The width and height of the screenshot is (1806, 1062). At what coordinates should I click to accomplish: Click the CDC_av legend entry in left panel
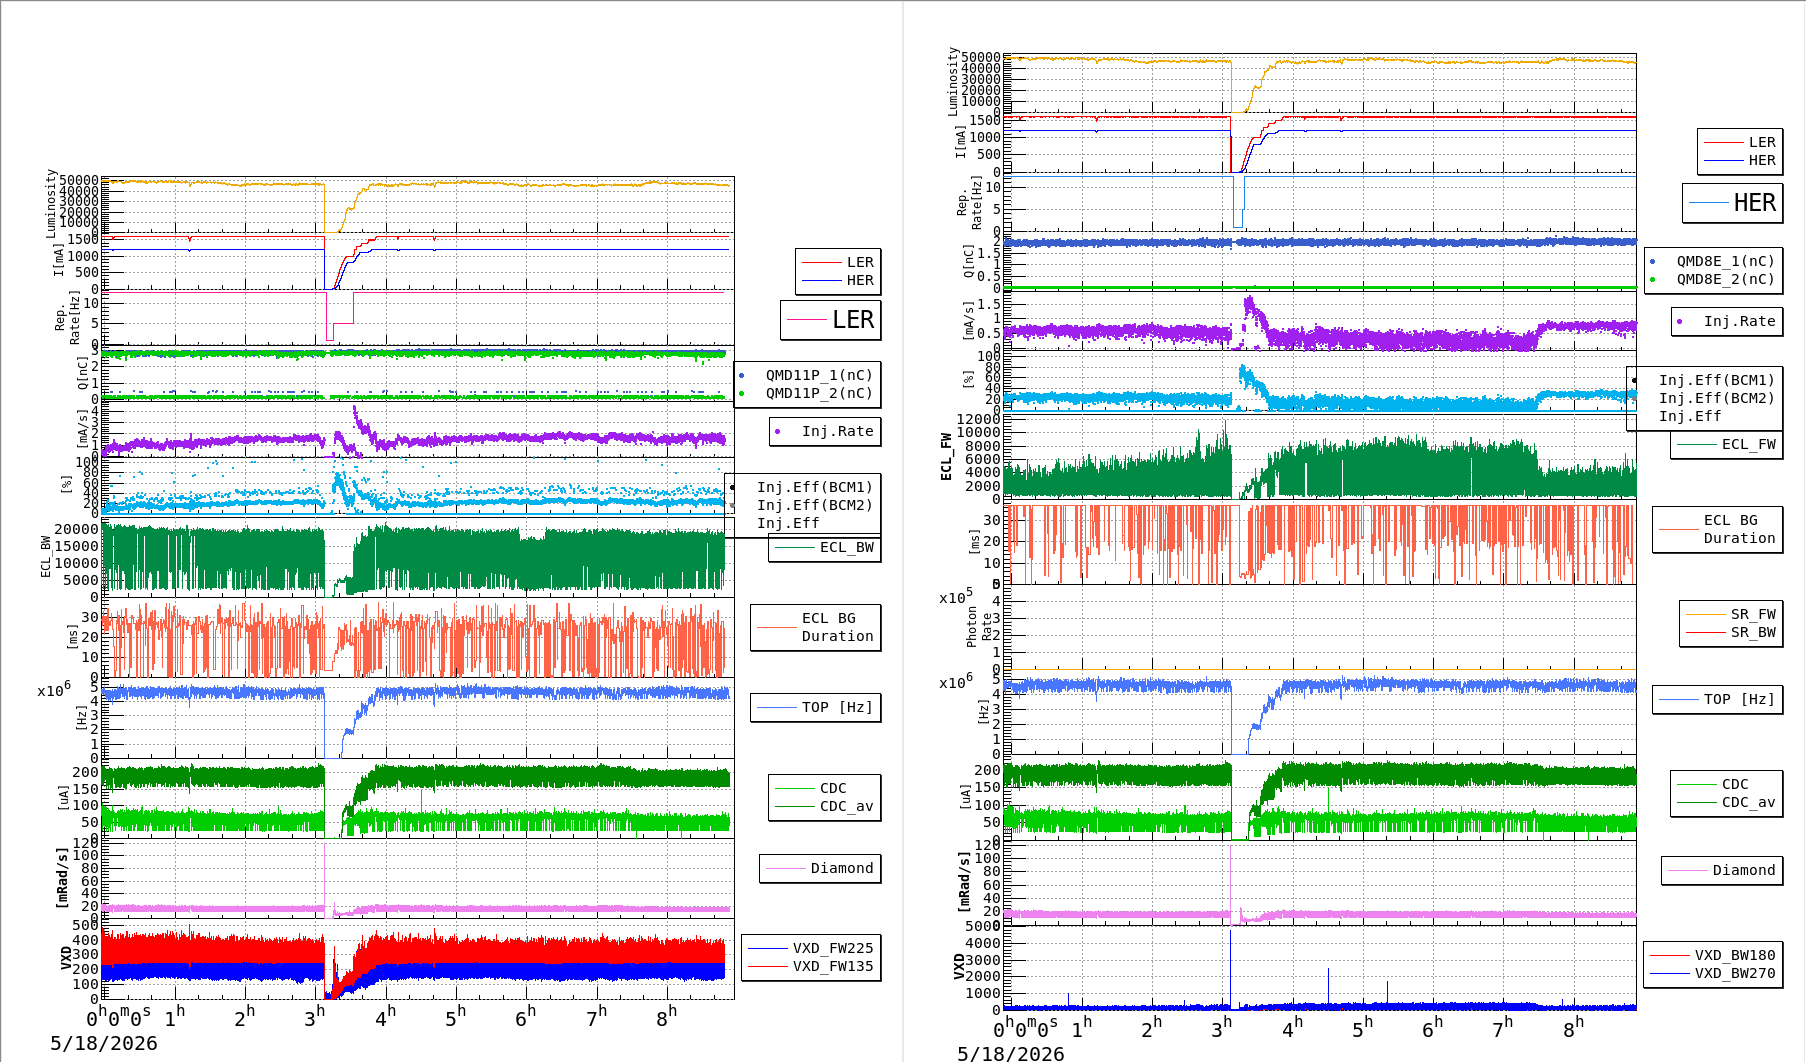[x=847, y=806]
